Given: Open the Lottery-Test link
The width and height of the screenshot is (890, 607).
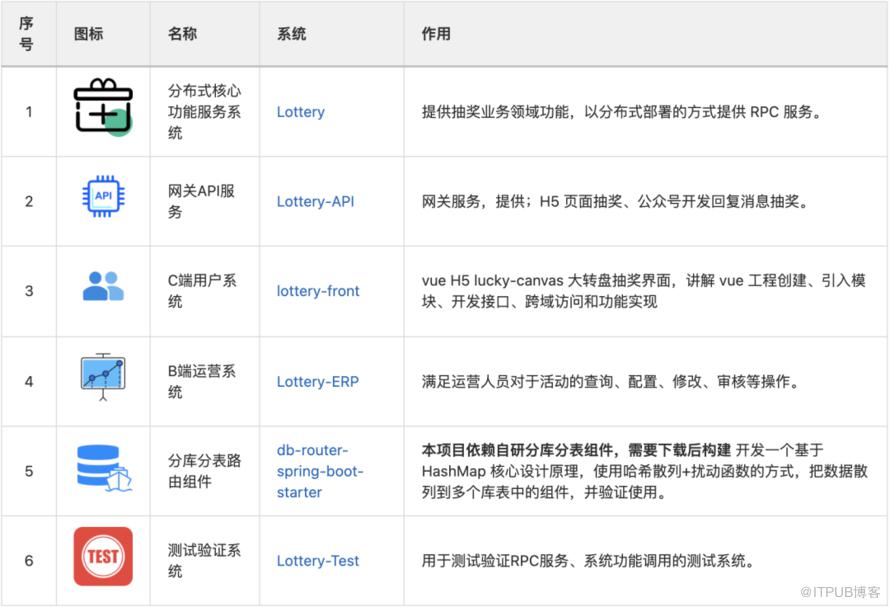Looking at the screenshot, I should [x=318, y=561].
